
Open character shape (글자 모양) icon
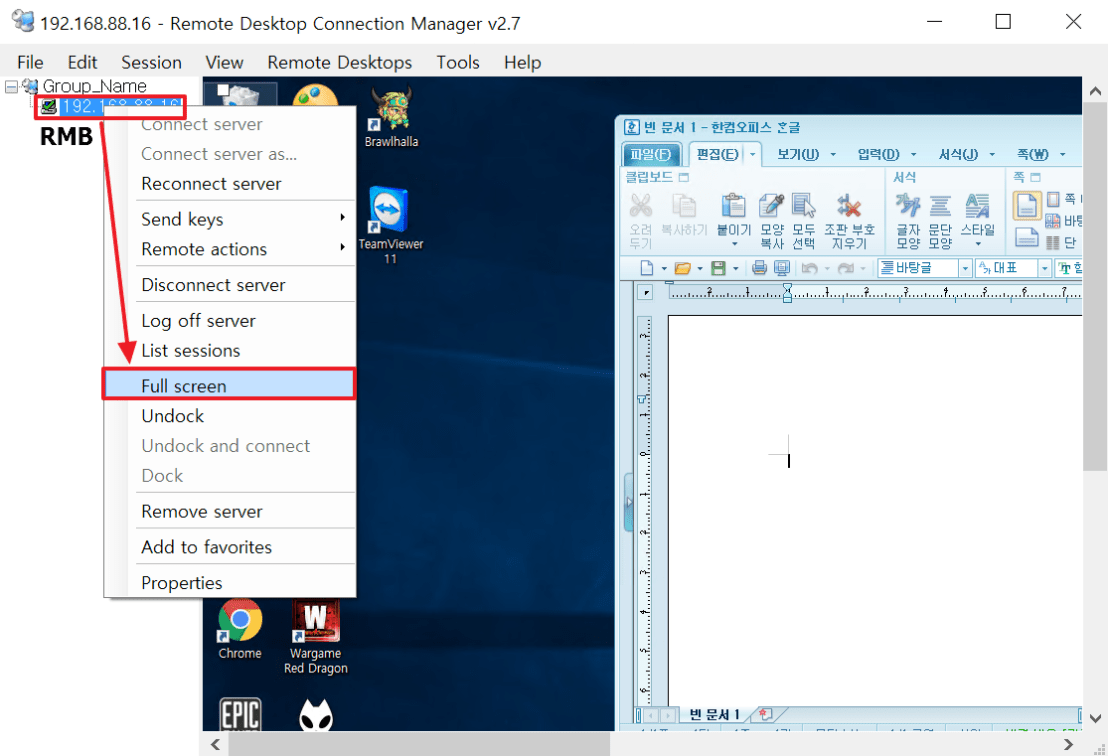tap(908, 207)
